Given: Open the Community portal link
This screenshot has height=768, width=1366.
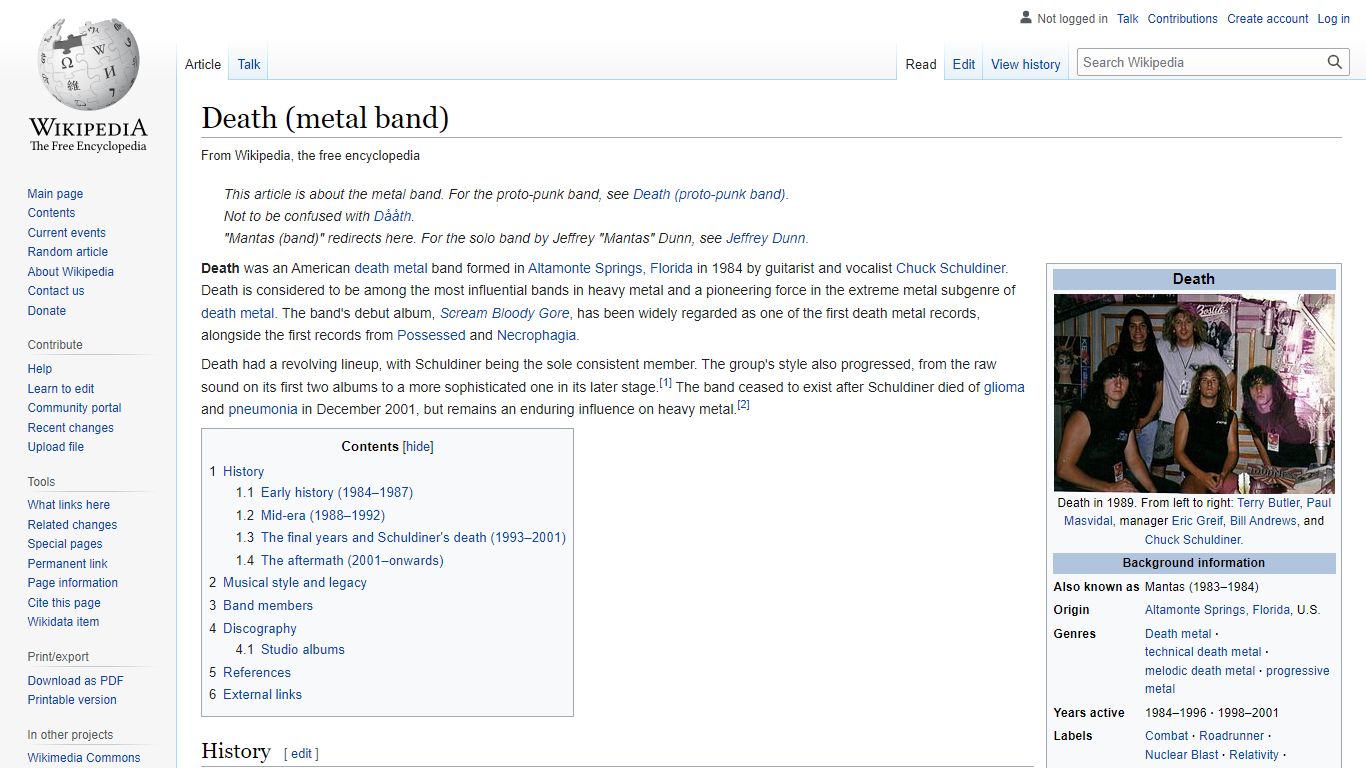Looking at the screenshot, I should [74, 408].
